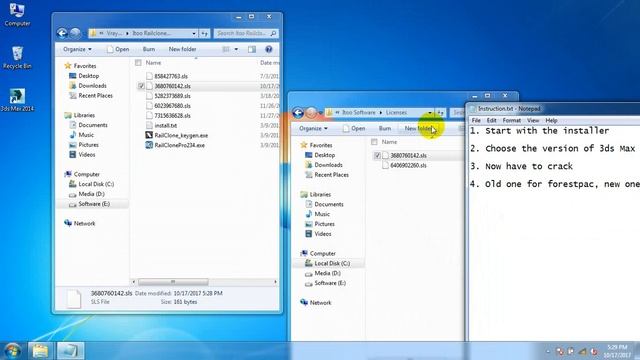Open Organize dropdown in Licenses window

click(x=313, y=129)
